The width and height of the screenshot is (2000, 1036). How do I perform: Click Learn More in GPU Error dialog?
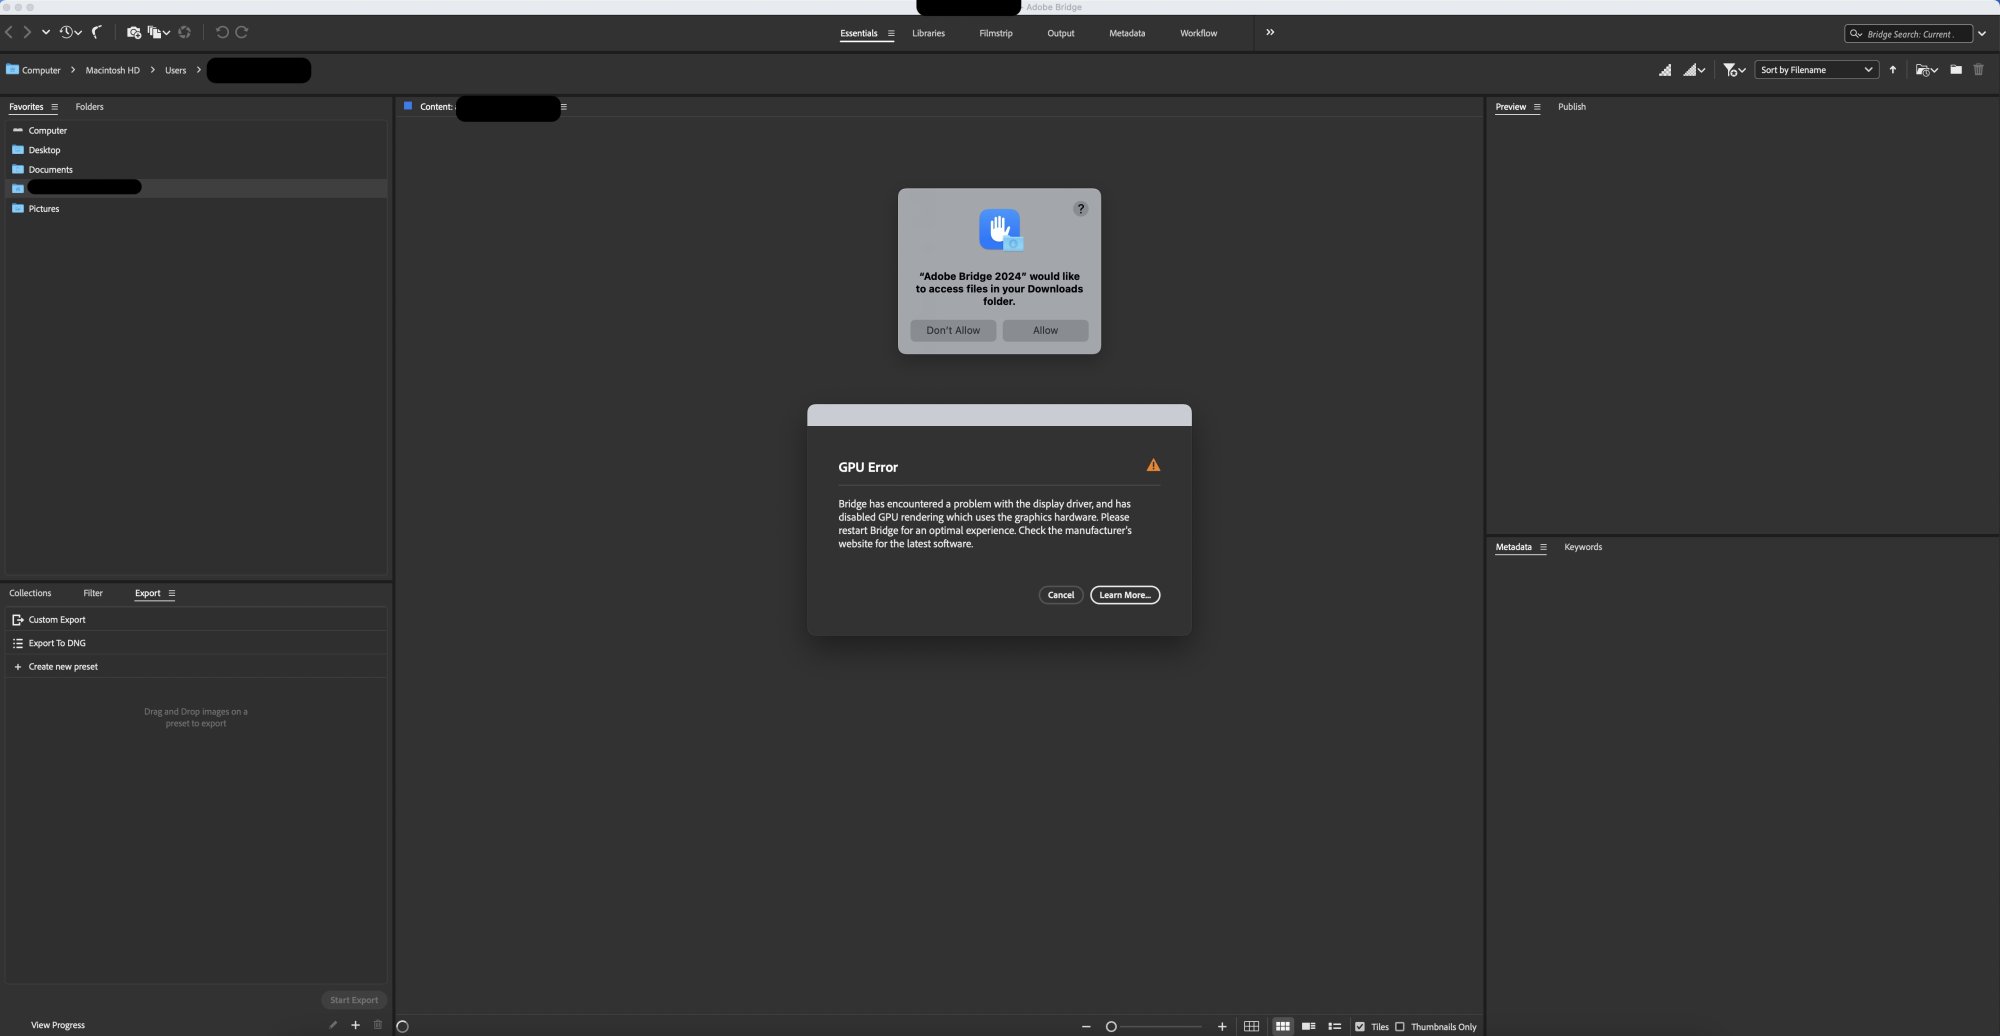coord(1125,595)
